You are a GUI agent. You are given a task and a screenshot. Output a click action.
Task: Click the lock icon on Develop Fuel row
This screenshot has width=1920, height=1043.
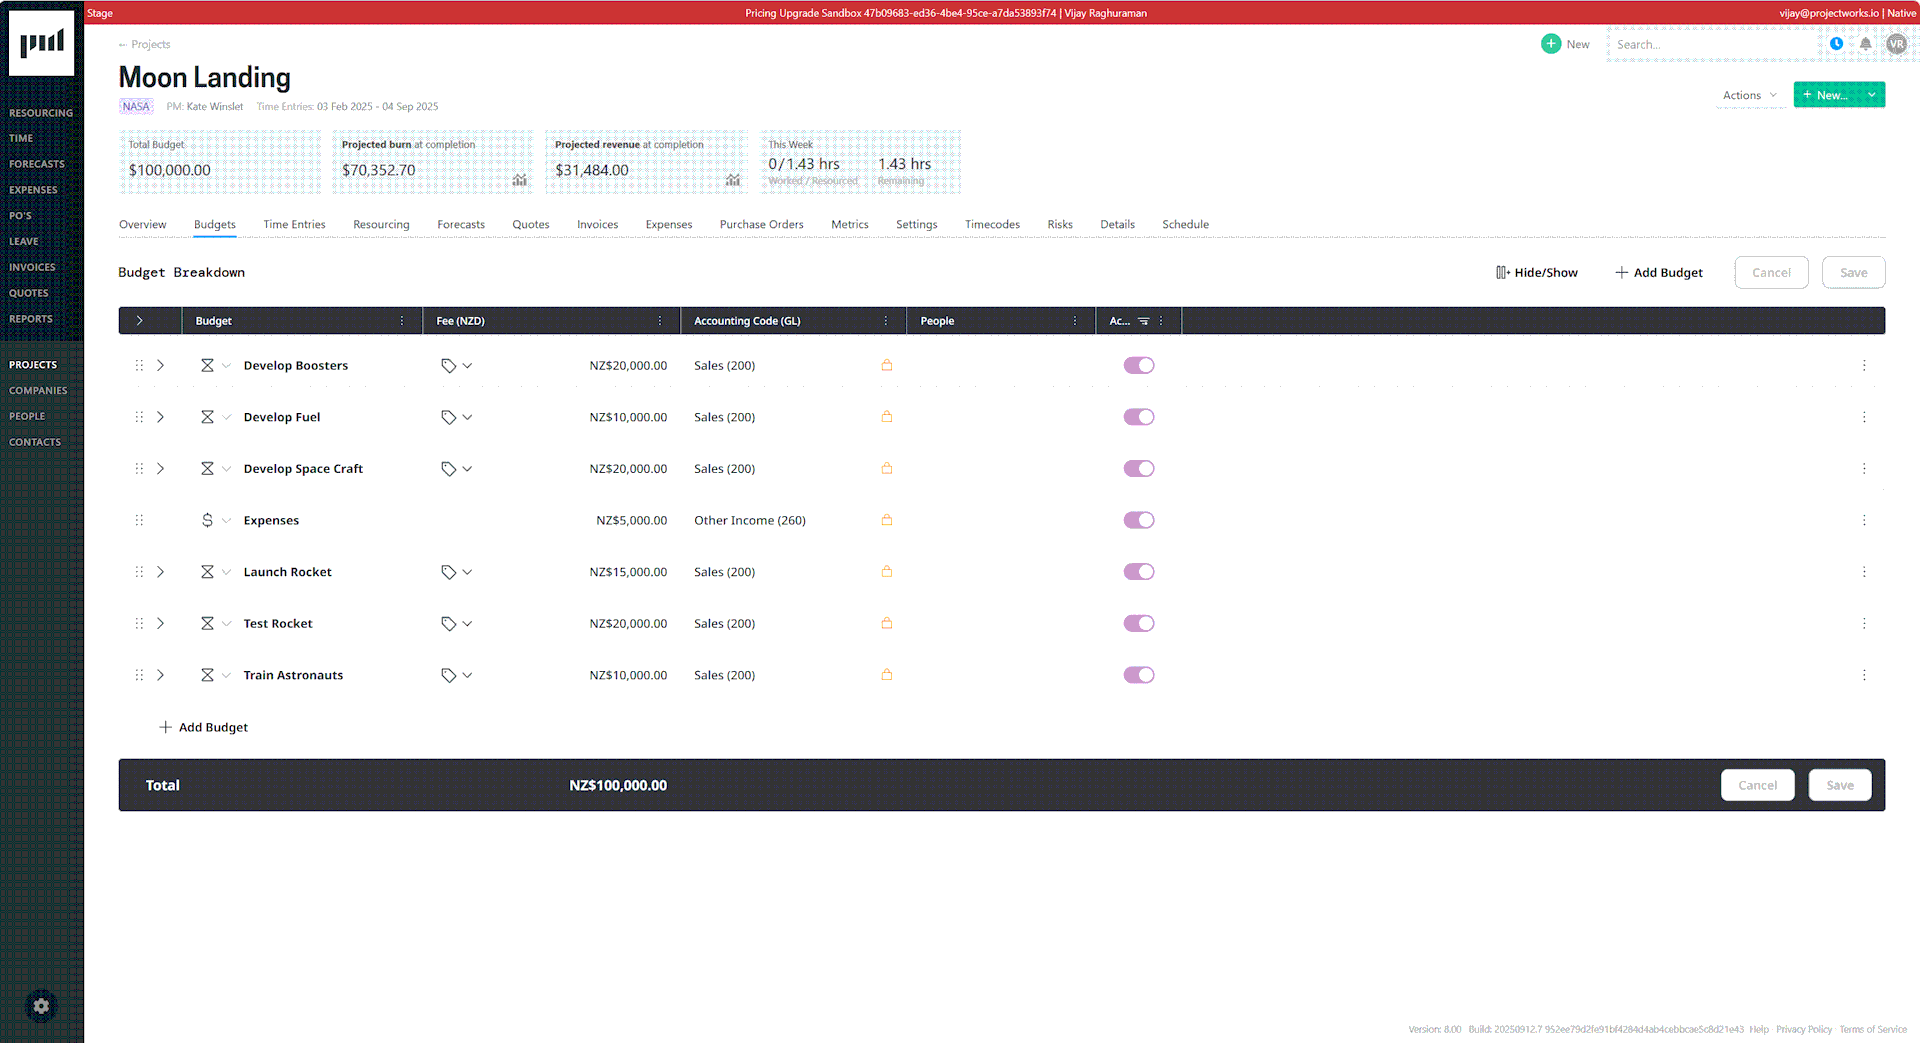[886, 417]
